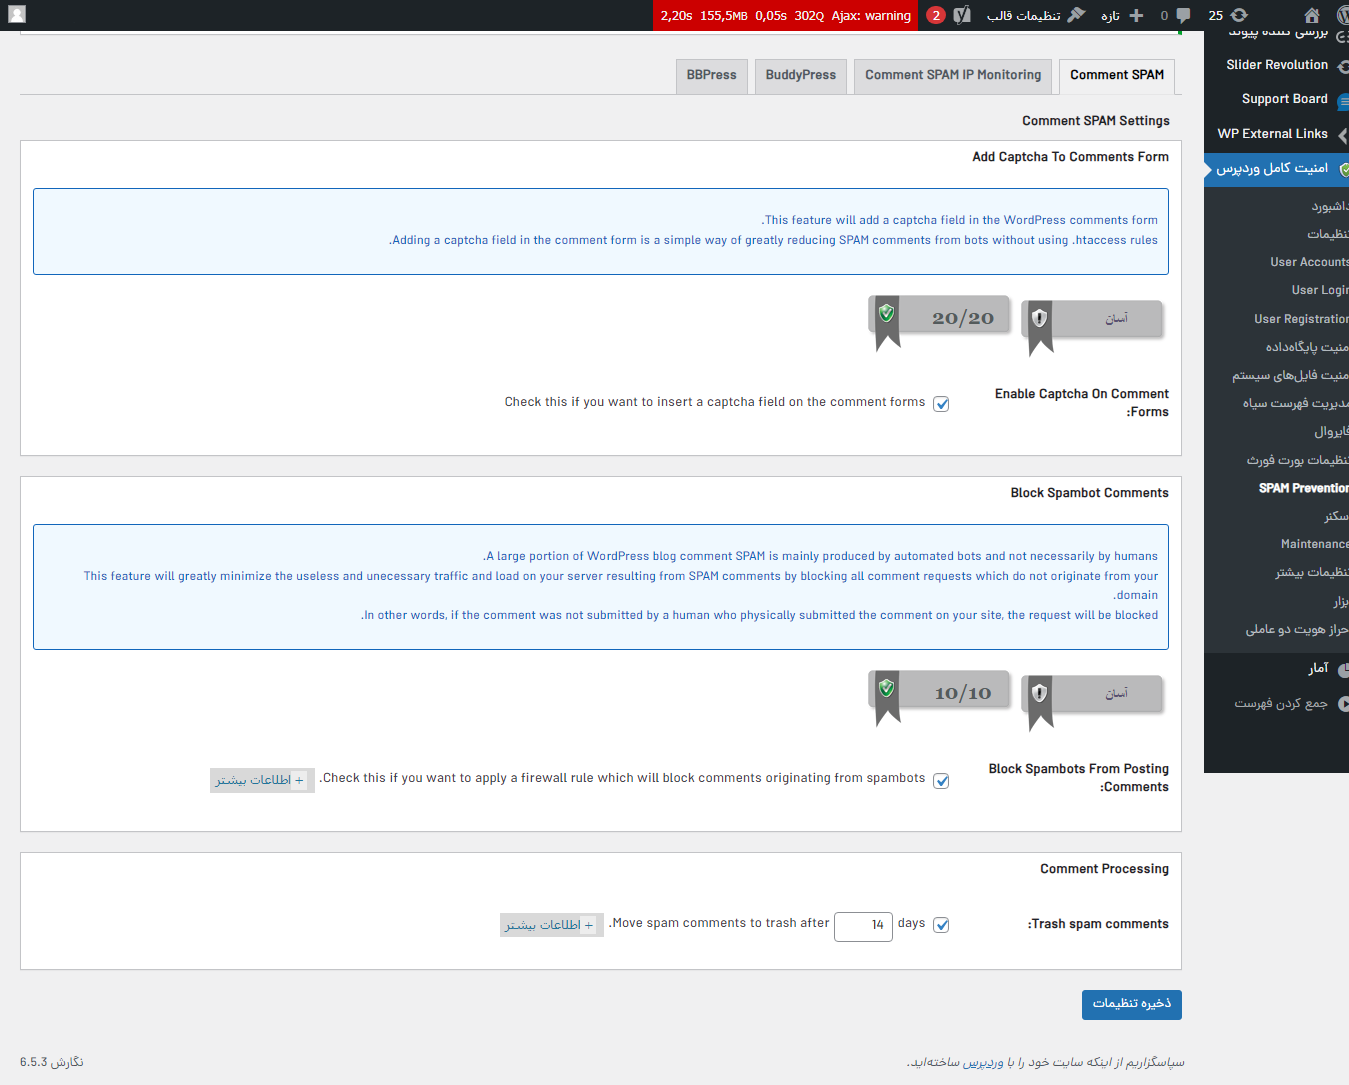The width and height of the screenshot is (1349, 1085).
Task: Expand more info for spambot firewall rule
Action: (x=262, y=780)
